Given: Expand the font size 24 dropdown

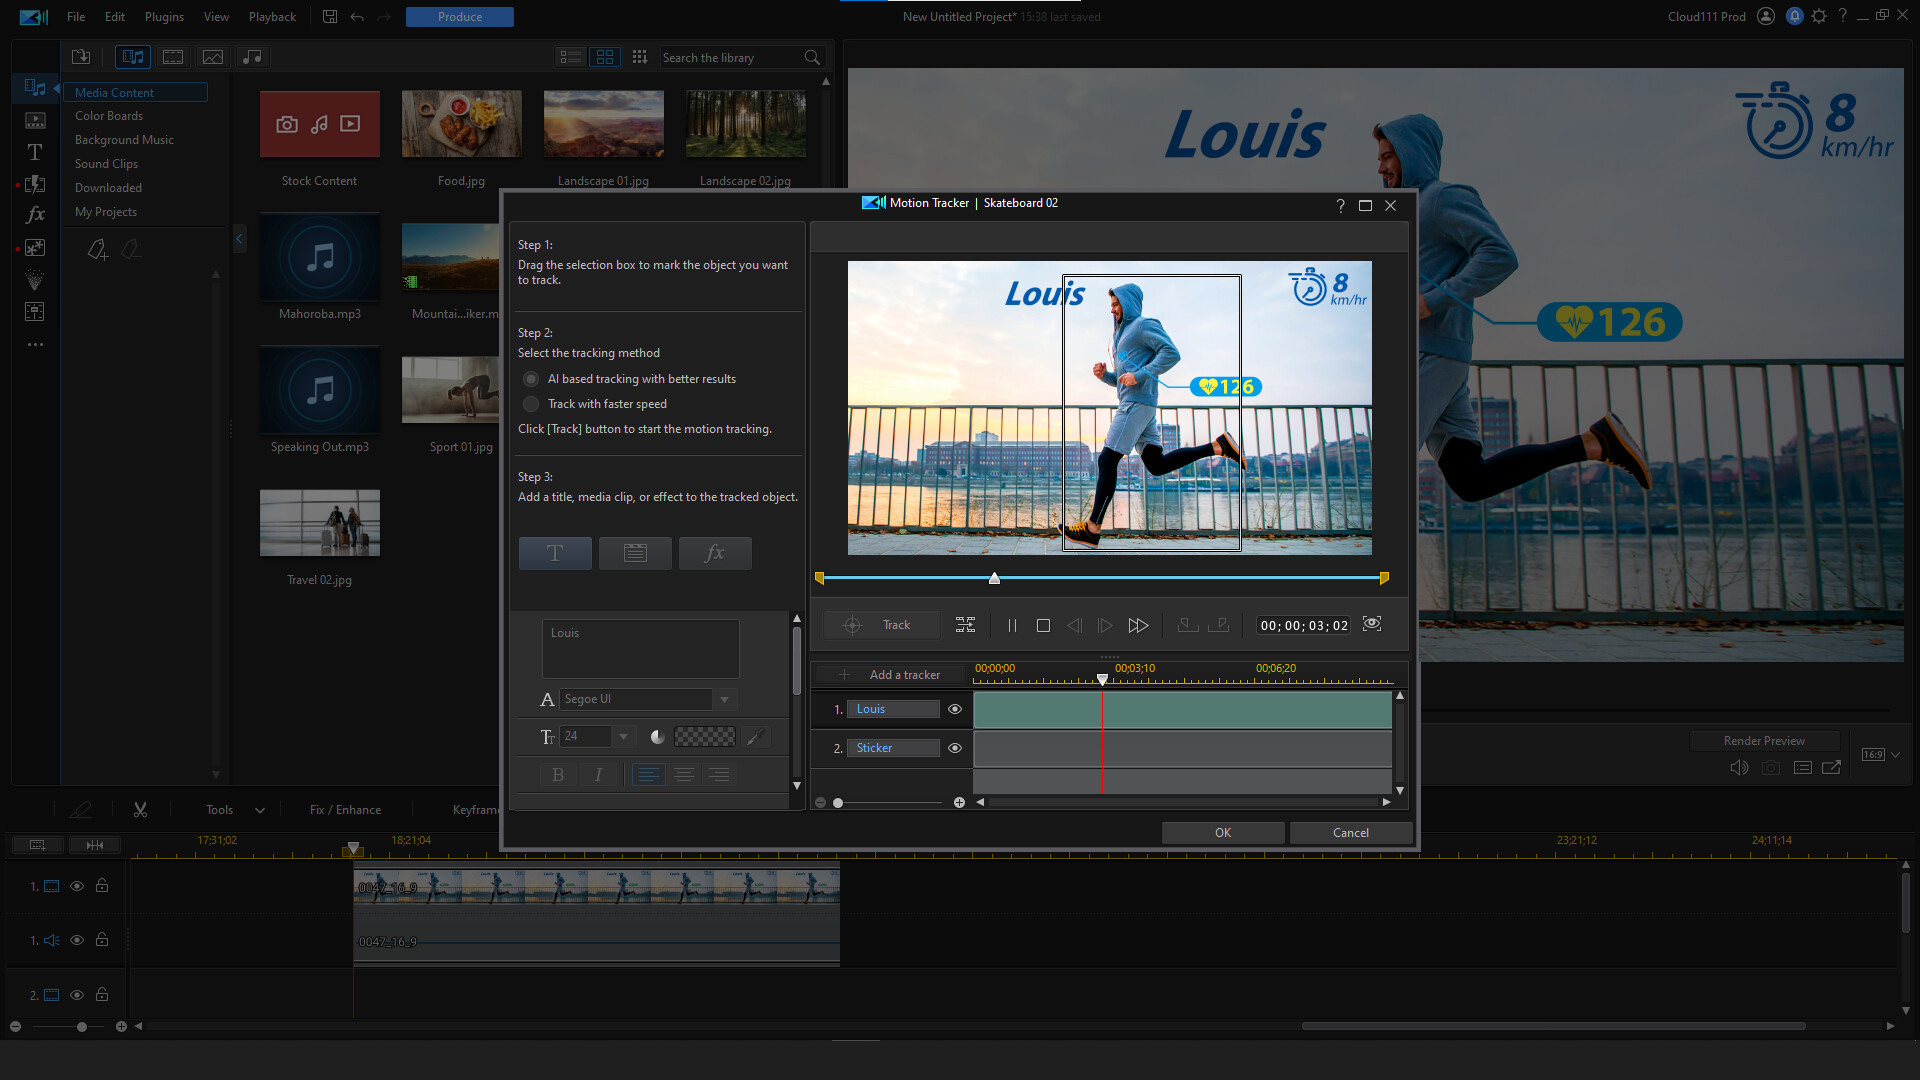Looking at the screenshot, I should pos(624,736).
